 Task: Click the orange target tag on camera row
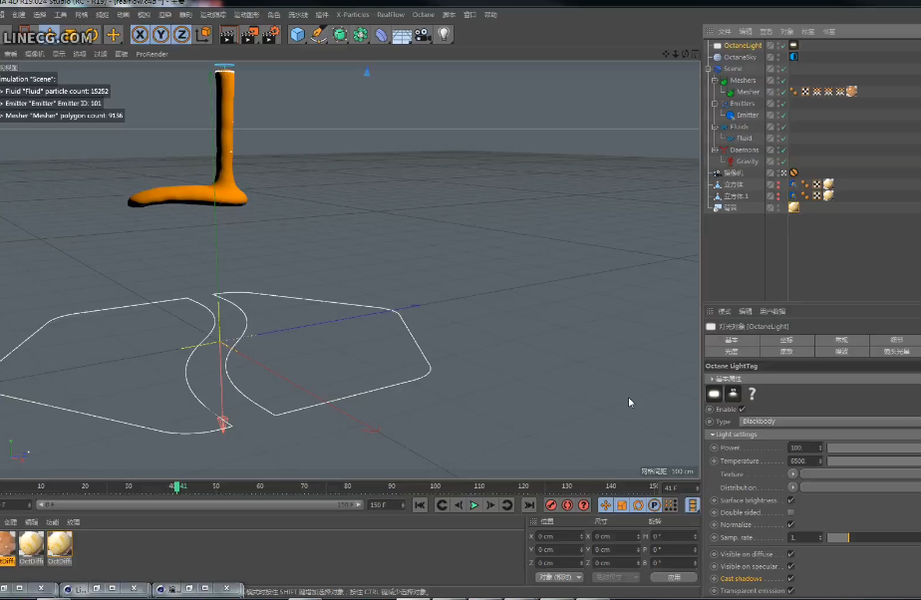[794, 173]
